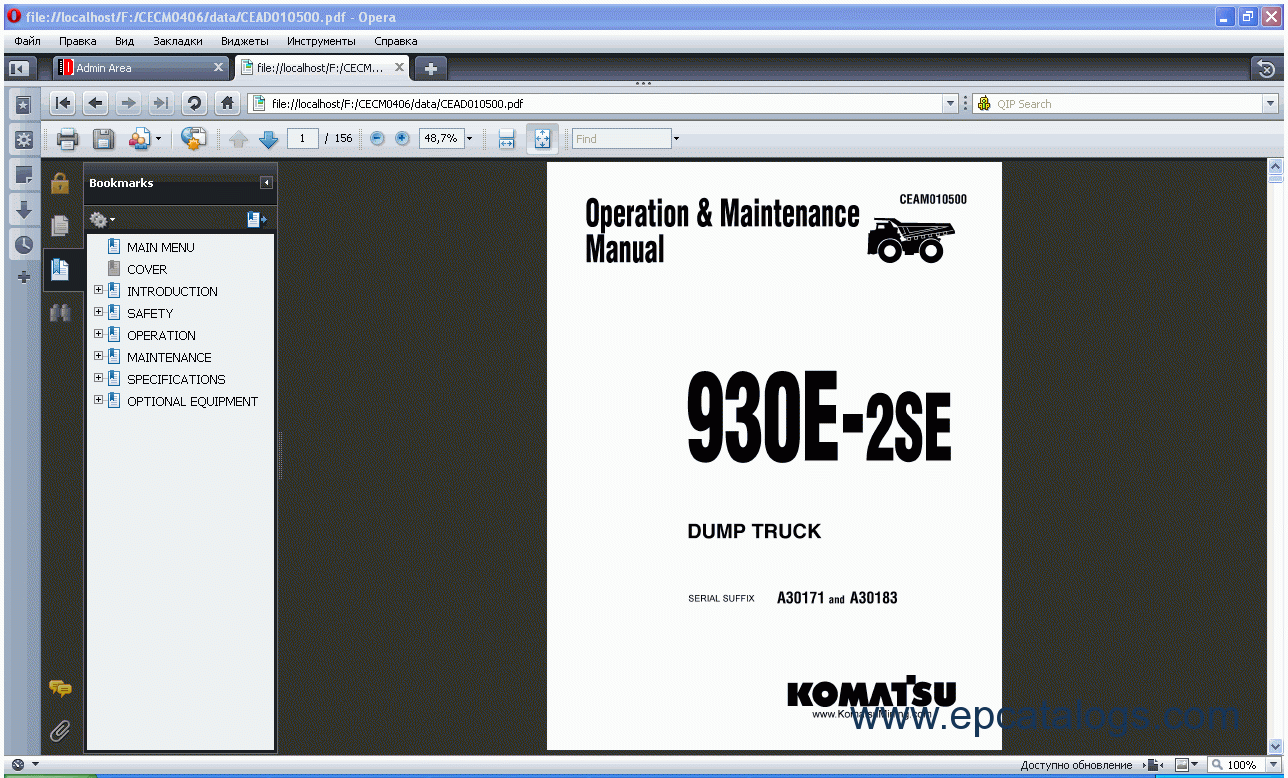Expand the OPERATION bookmark
Image resolution: width=1288 pixels, height=778 pixels.
pos(98,334)
